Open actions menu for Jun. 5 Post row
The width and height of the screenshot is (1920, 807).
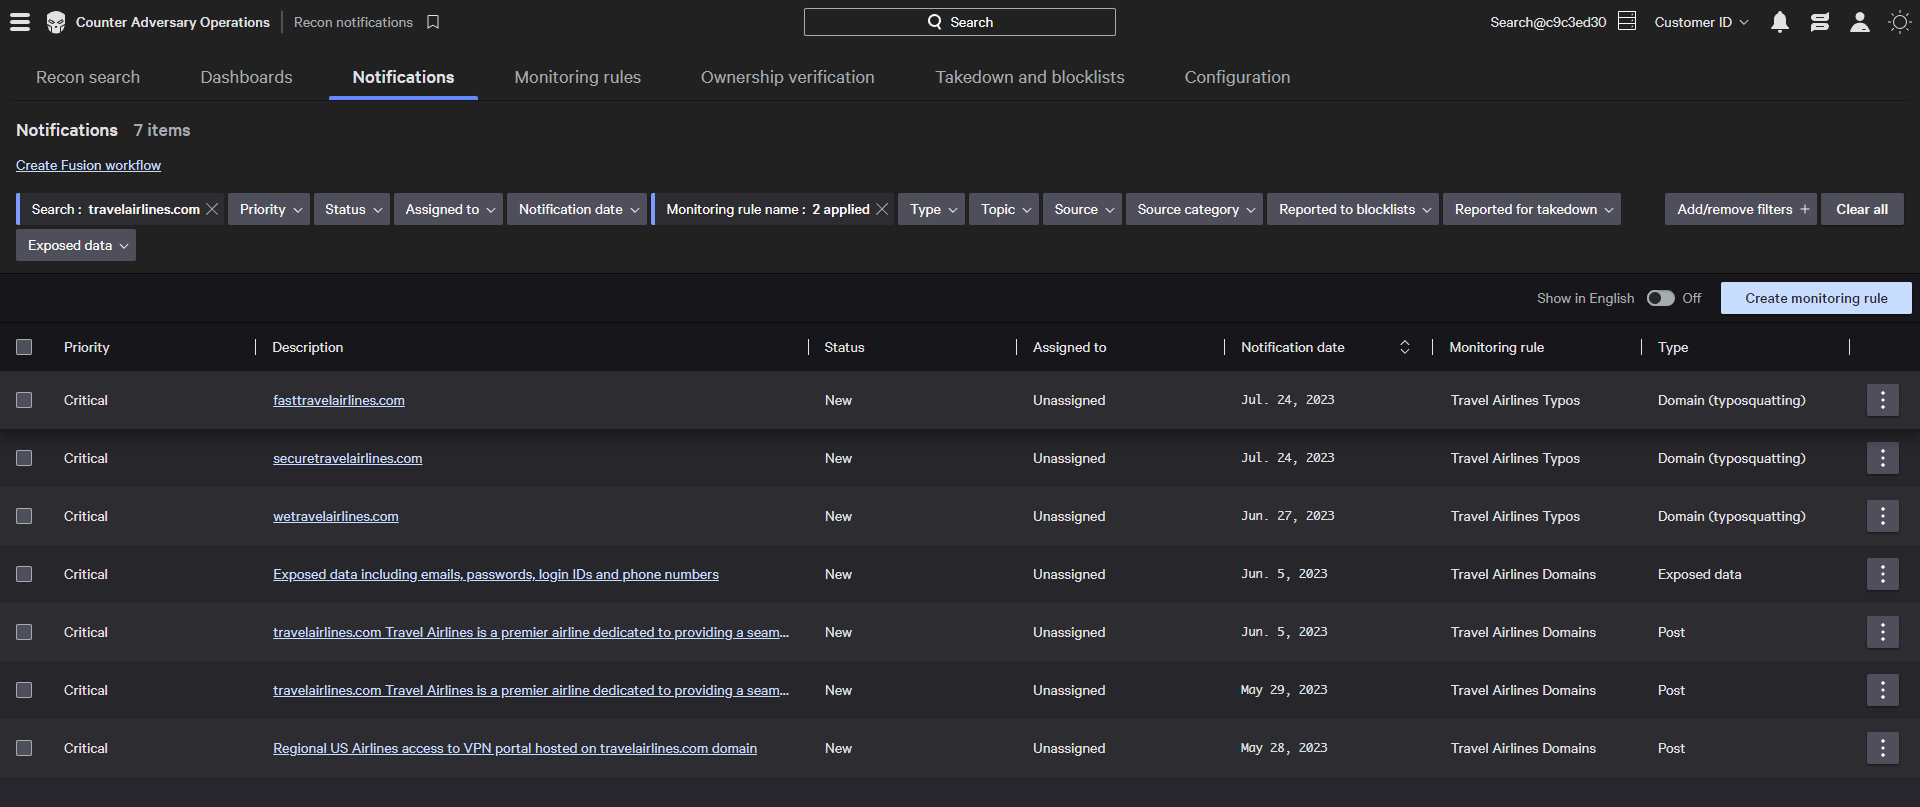[x=1883, y=632]
